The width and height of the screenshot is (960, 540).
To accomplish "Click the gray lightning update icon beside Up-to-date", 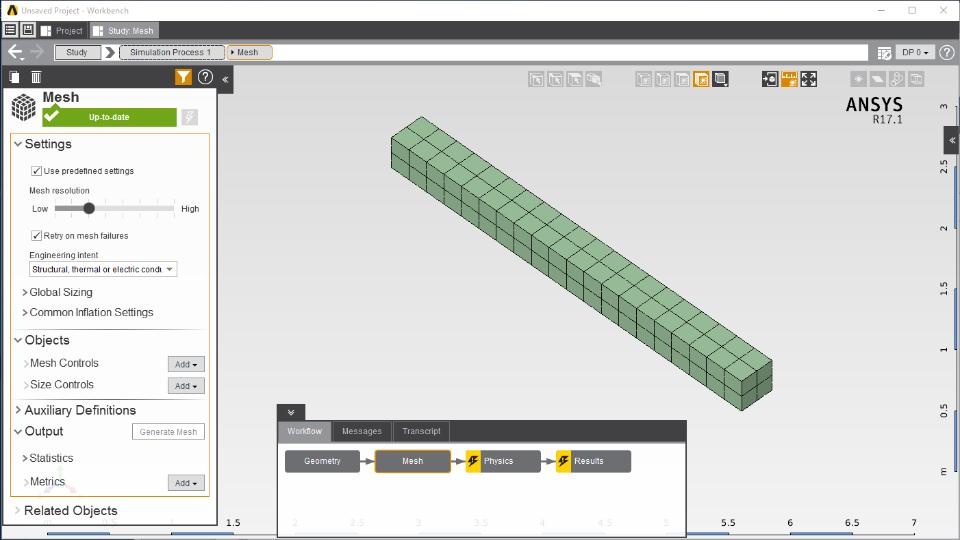I will (189, 117).
